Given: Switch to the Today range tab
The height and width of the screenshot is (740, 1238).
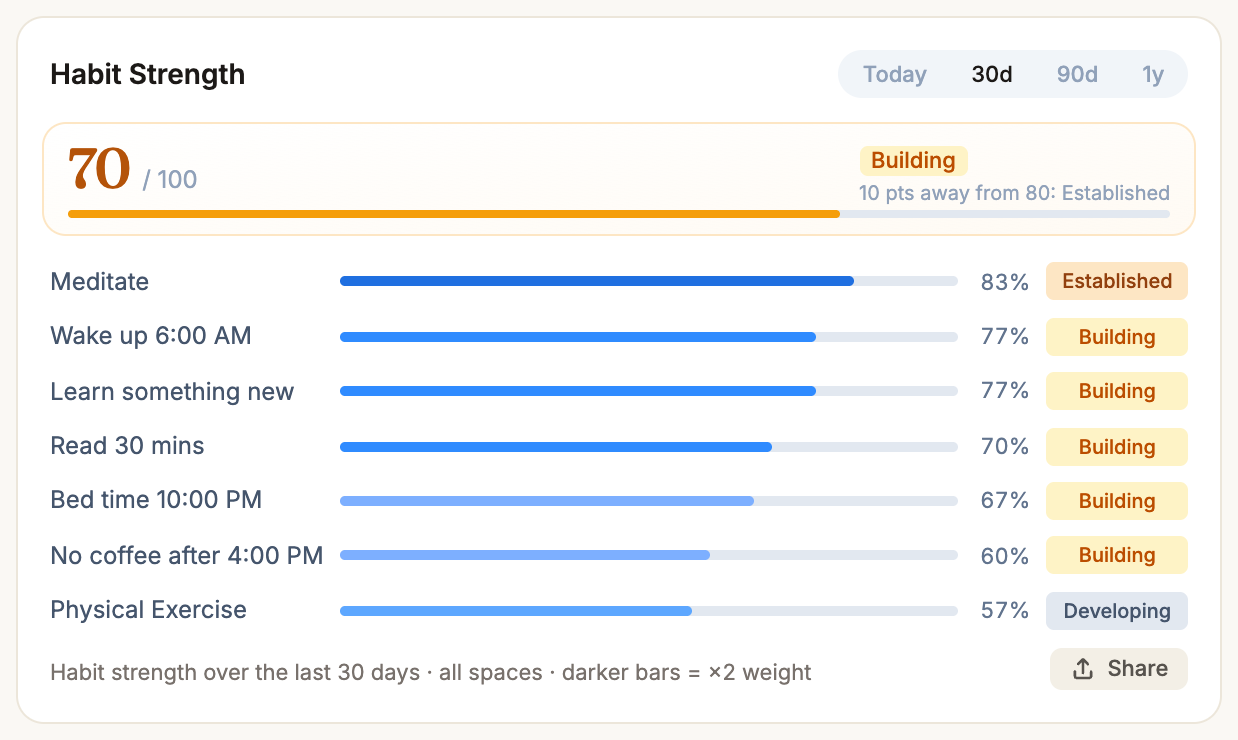Looking at the screenshot, I should (x=895, y=74).
